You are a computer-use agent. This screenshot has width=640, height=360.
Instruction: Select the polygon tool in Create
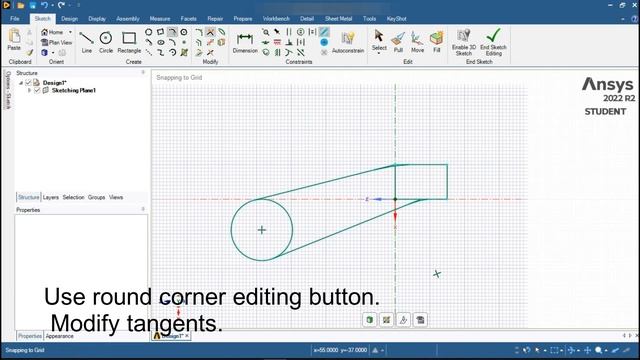[x=184, y=32]
